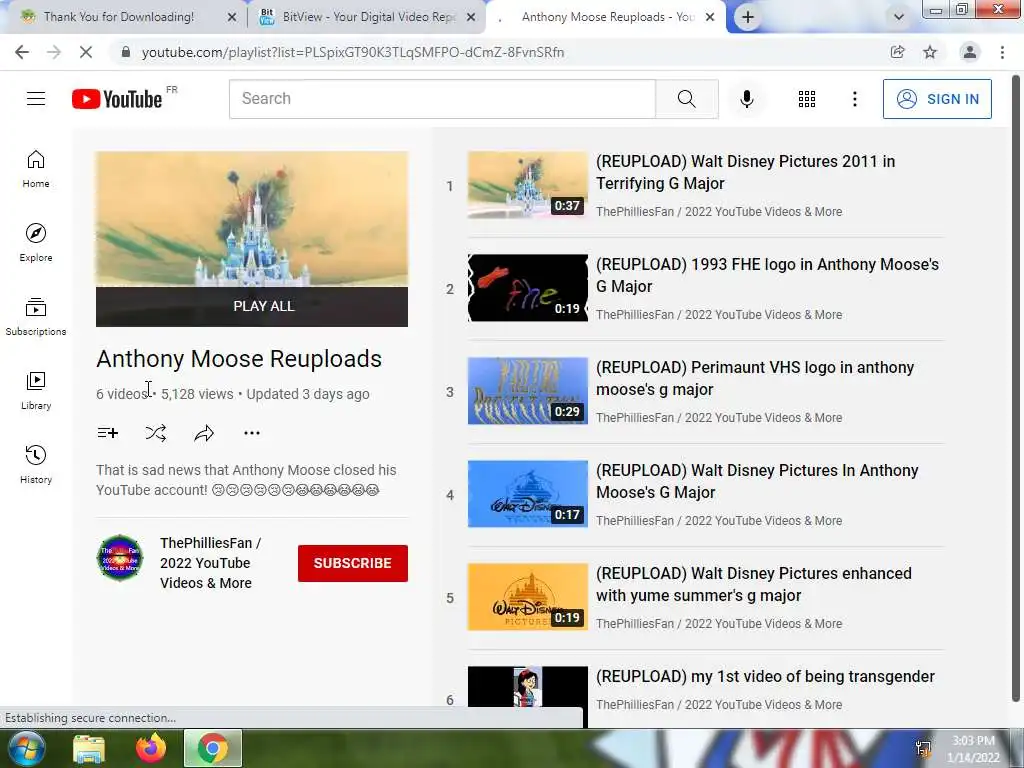The image size is (1024, 768).
Task: Click the FHE logo 0:19 thumbnail
Action: [528, 288]
